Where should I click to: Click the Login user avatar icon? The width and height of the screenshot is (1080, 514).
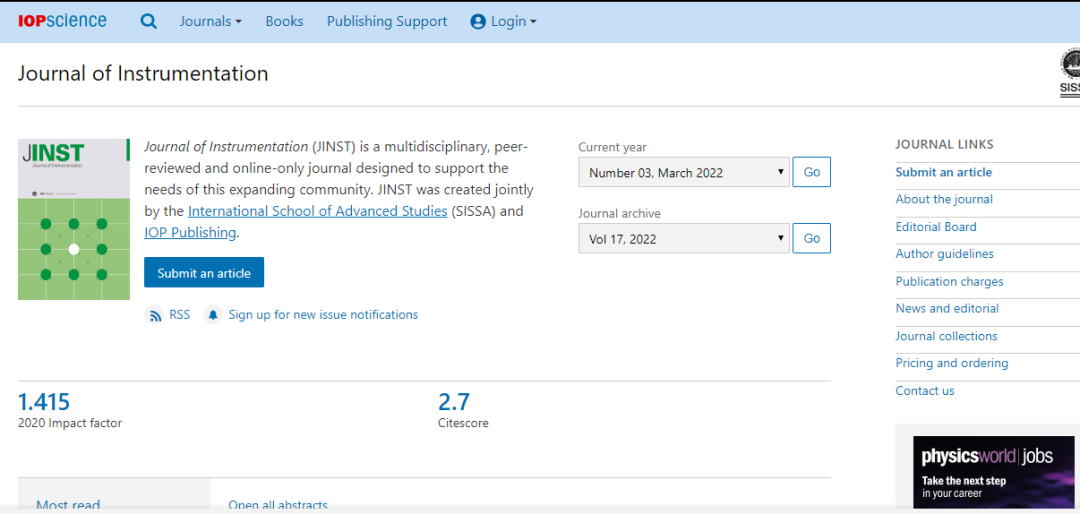pos(478,22)
